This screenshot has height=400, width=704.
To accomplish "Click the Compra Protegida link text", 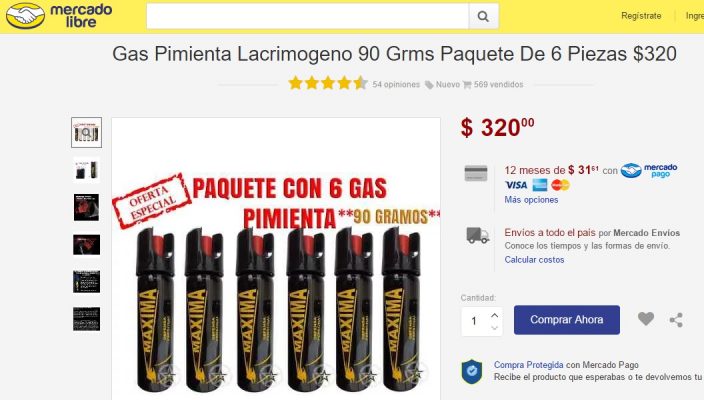I will point(528,365).
